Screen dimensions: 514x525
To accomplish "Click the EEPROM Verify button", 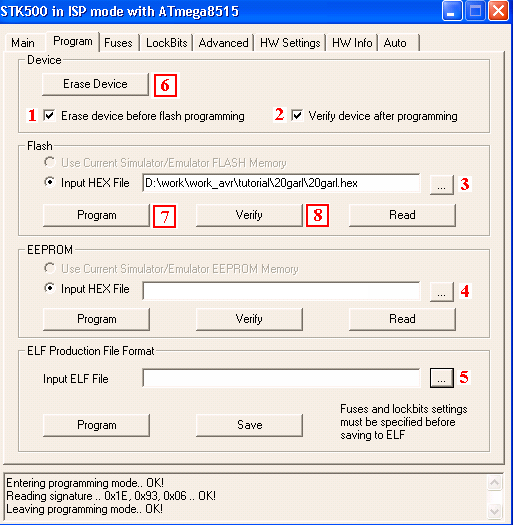I will [249, 319].
